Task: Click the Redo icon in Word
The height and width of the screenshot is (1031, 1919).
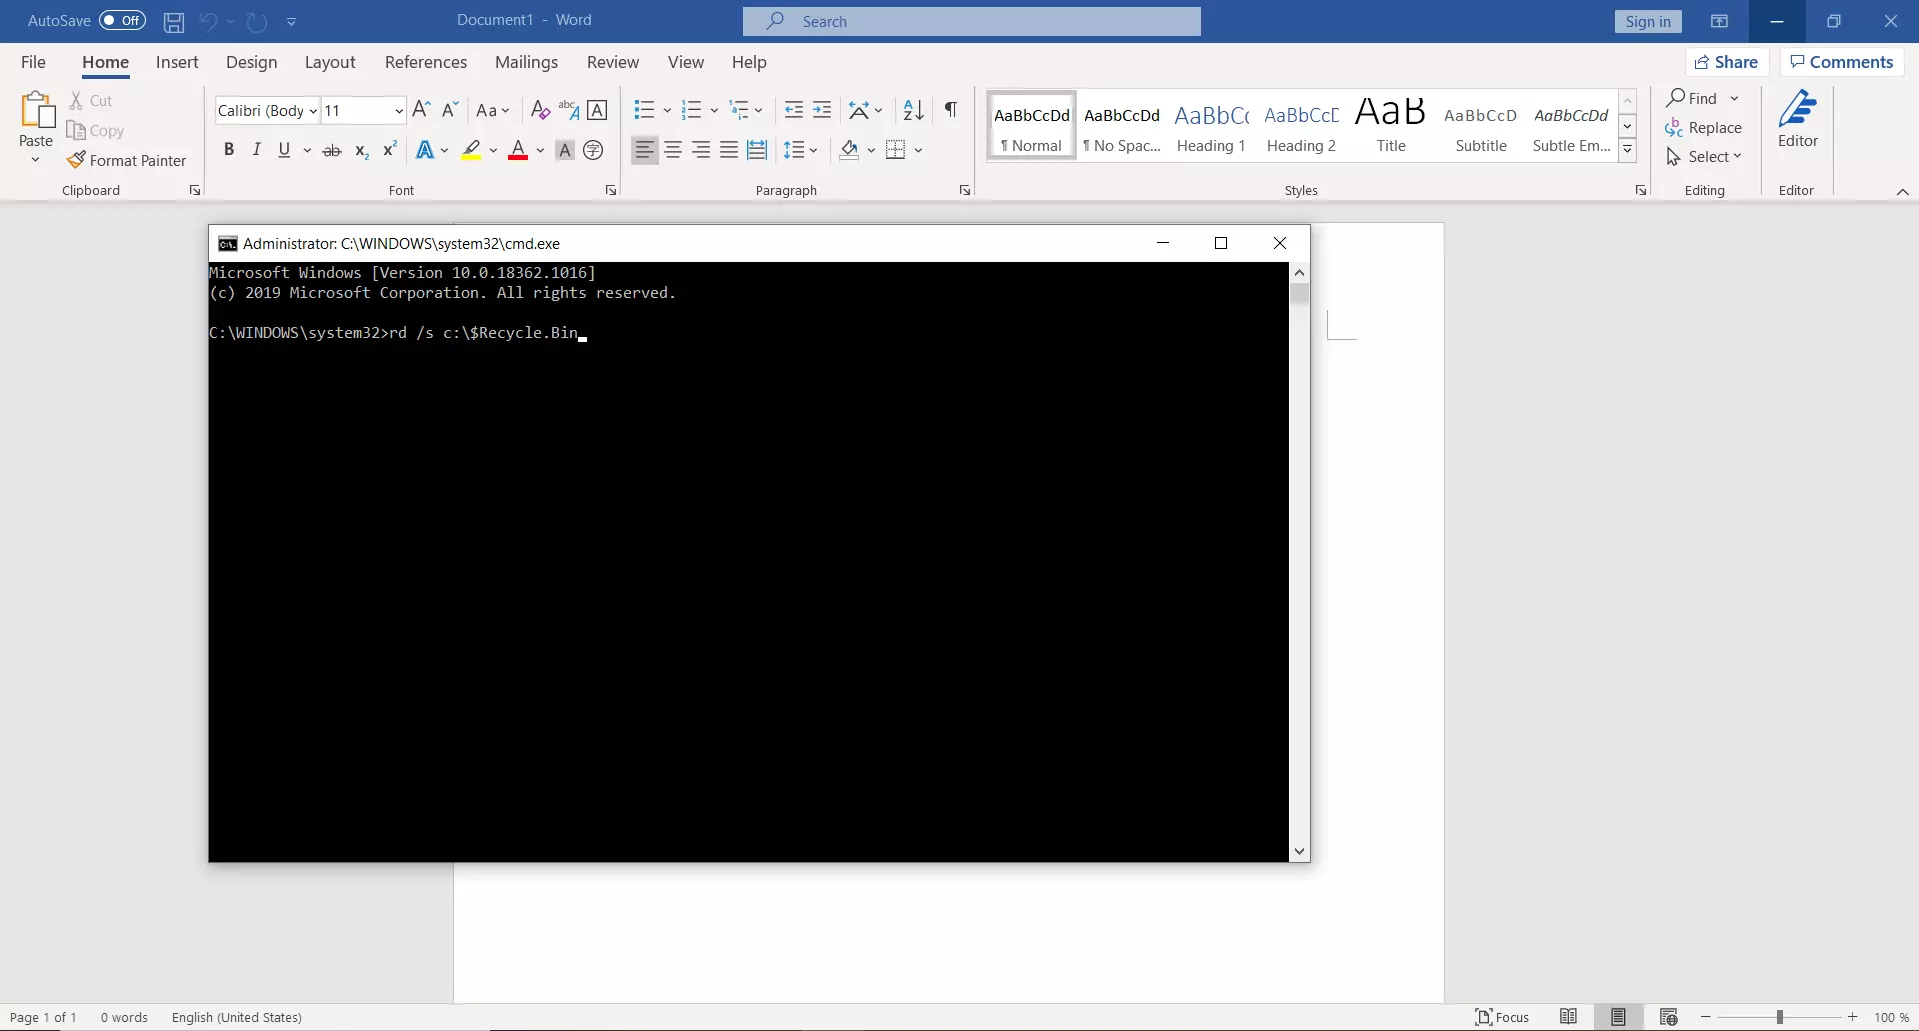Action: [257, 21]
